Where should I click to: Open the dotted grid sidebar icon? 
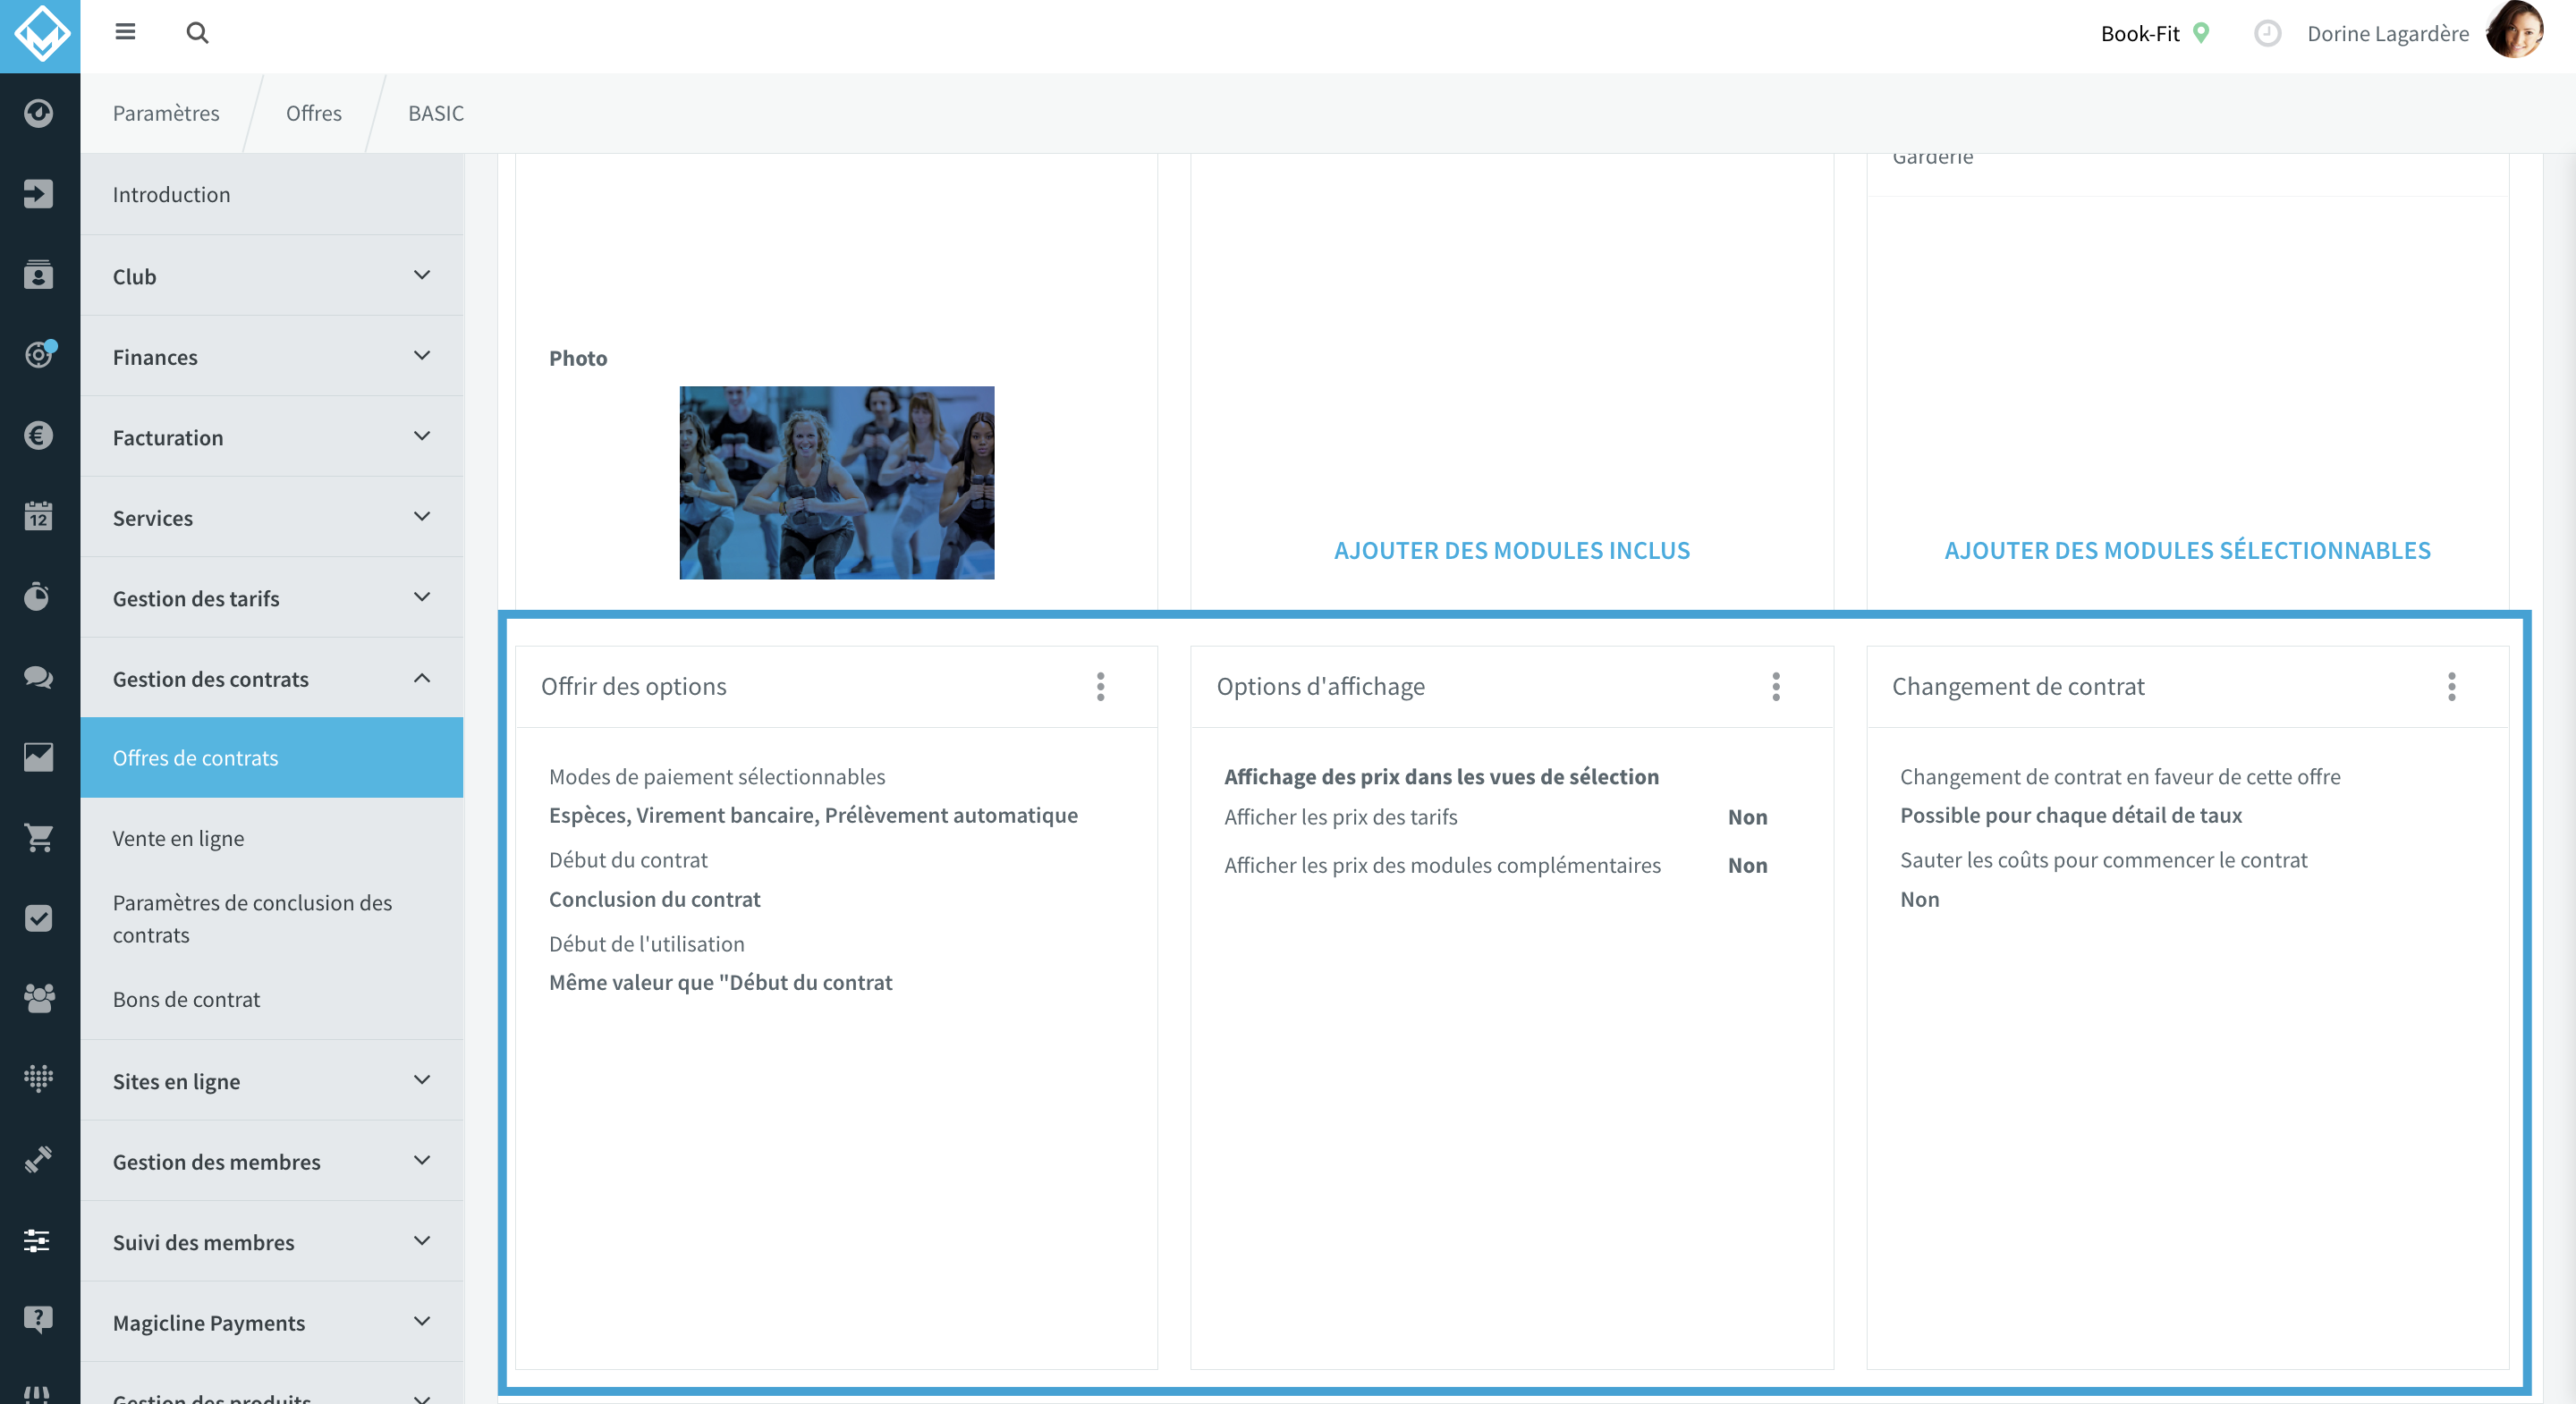click(39, 1078)
